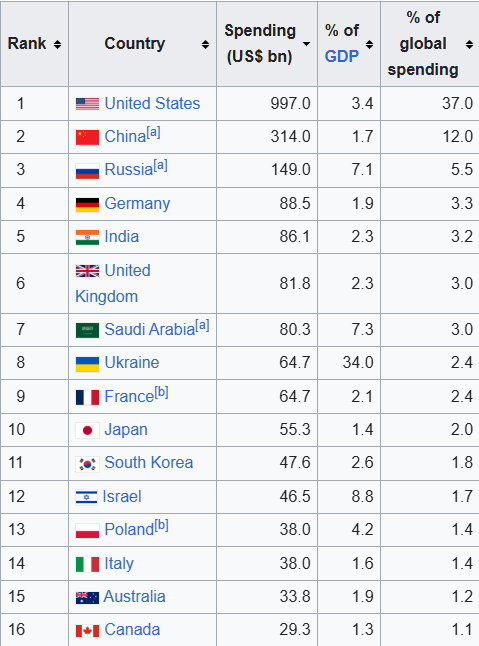
Task: Sort table by Rank column arrows
Action: pos(57,44)
